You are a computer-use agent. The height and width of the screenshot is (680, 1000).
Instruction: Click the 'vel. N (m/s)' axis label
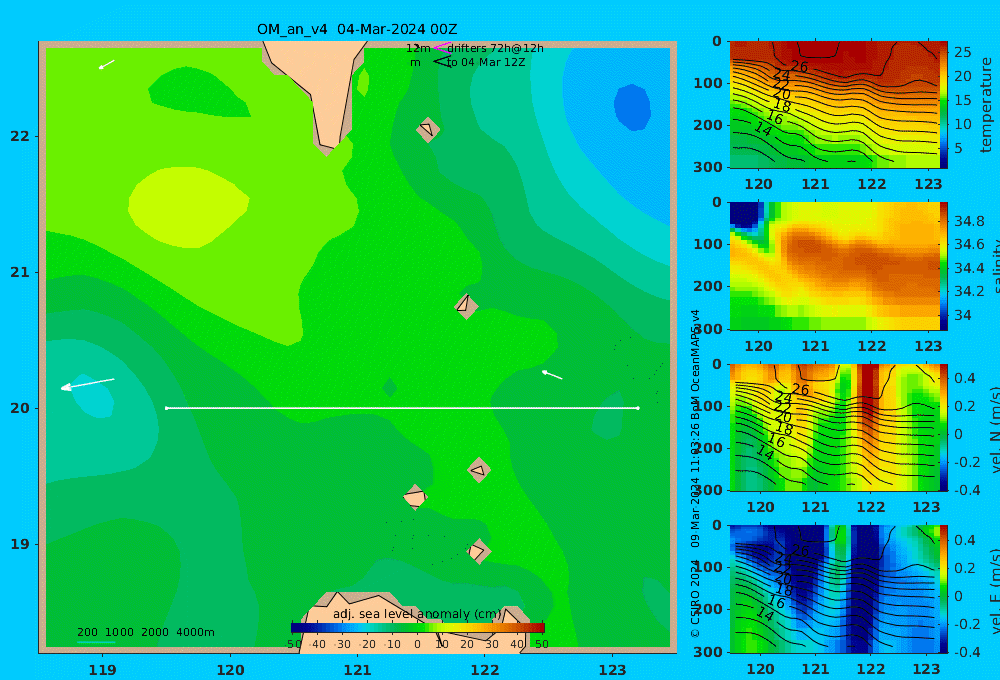coord(994,429)
